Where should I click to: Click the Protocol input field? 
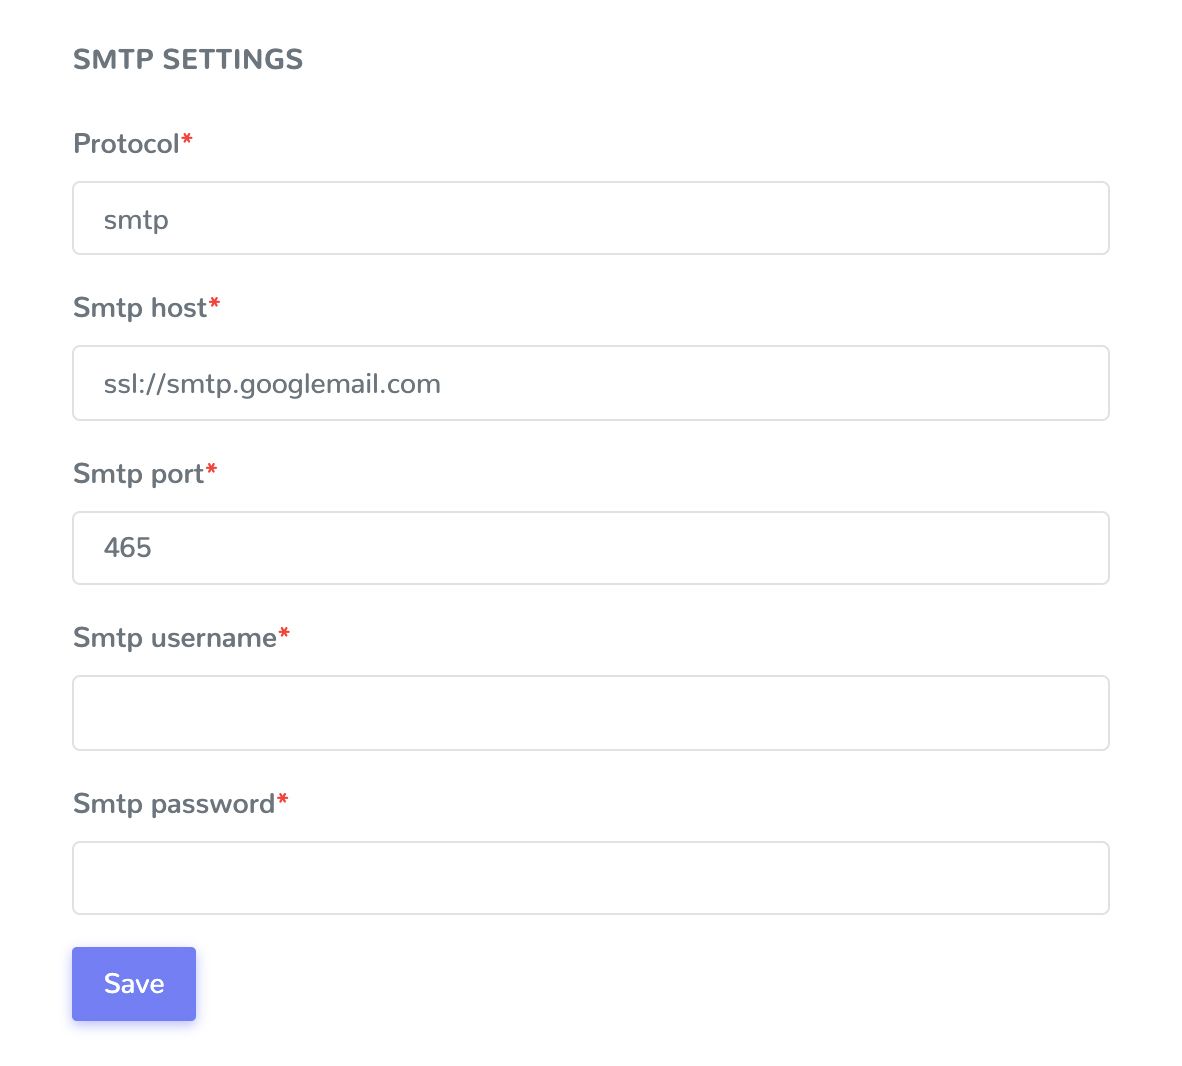(590, 218)
